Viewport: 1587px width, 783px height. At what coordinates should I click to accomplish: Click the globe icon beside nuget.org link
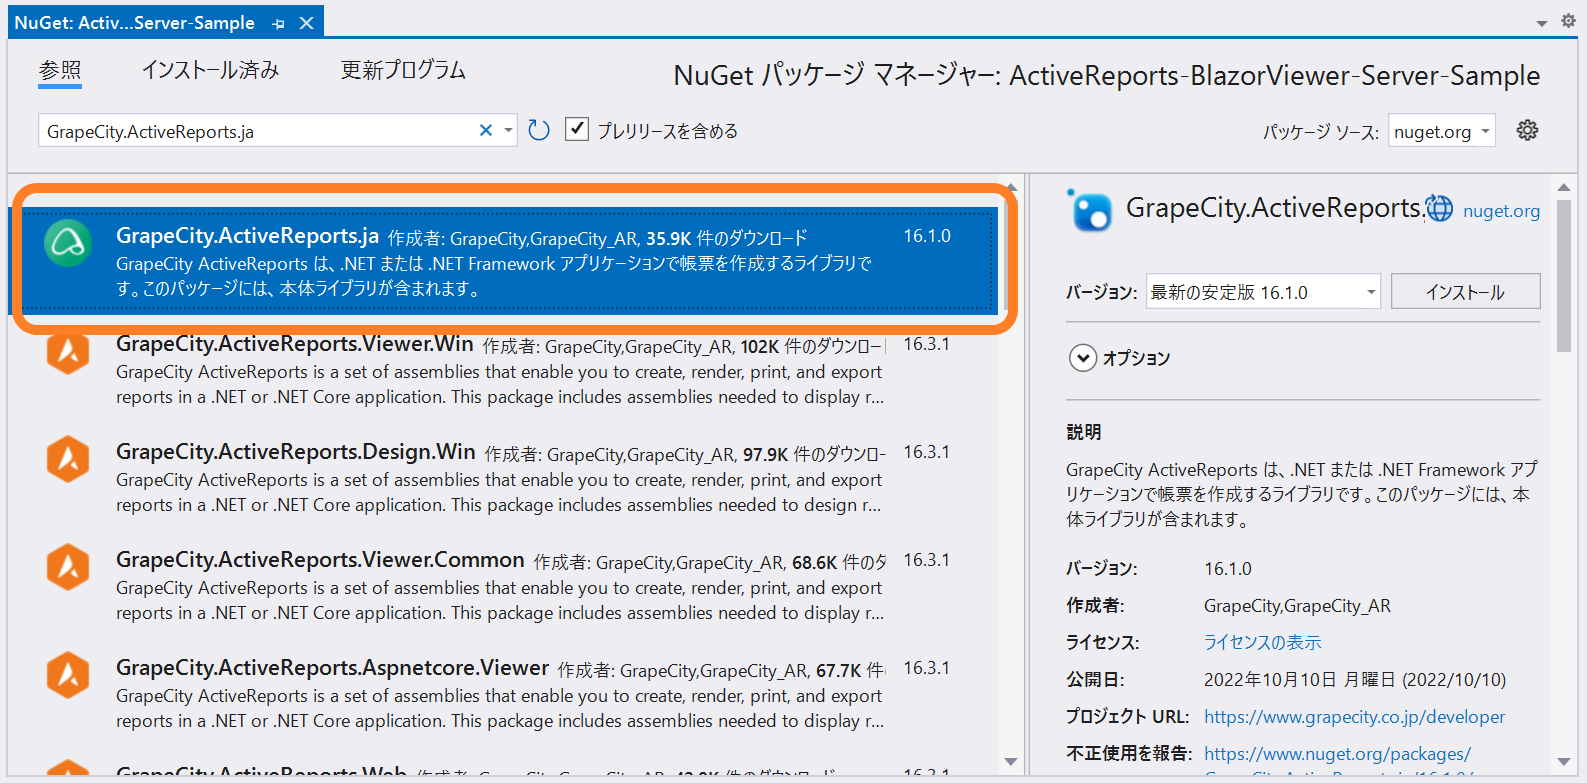point(1439,208)
